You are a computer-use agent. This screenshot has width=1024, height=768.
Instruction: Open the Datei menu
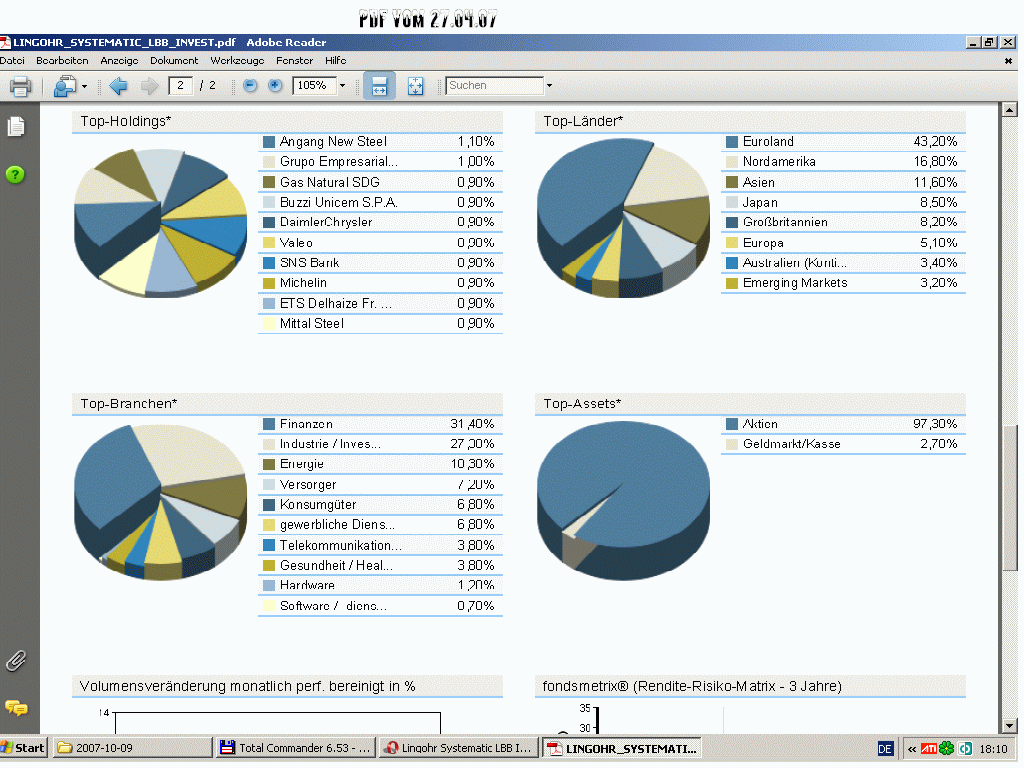12,61
